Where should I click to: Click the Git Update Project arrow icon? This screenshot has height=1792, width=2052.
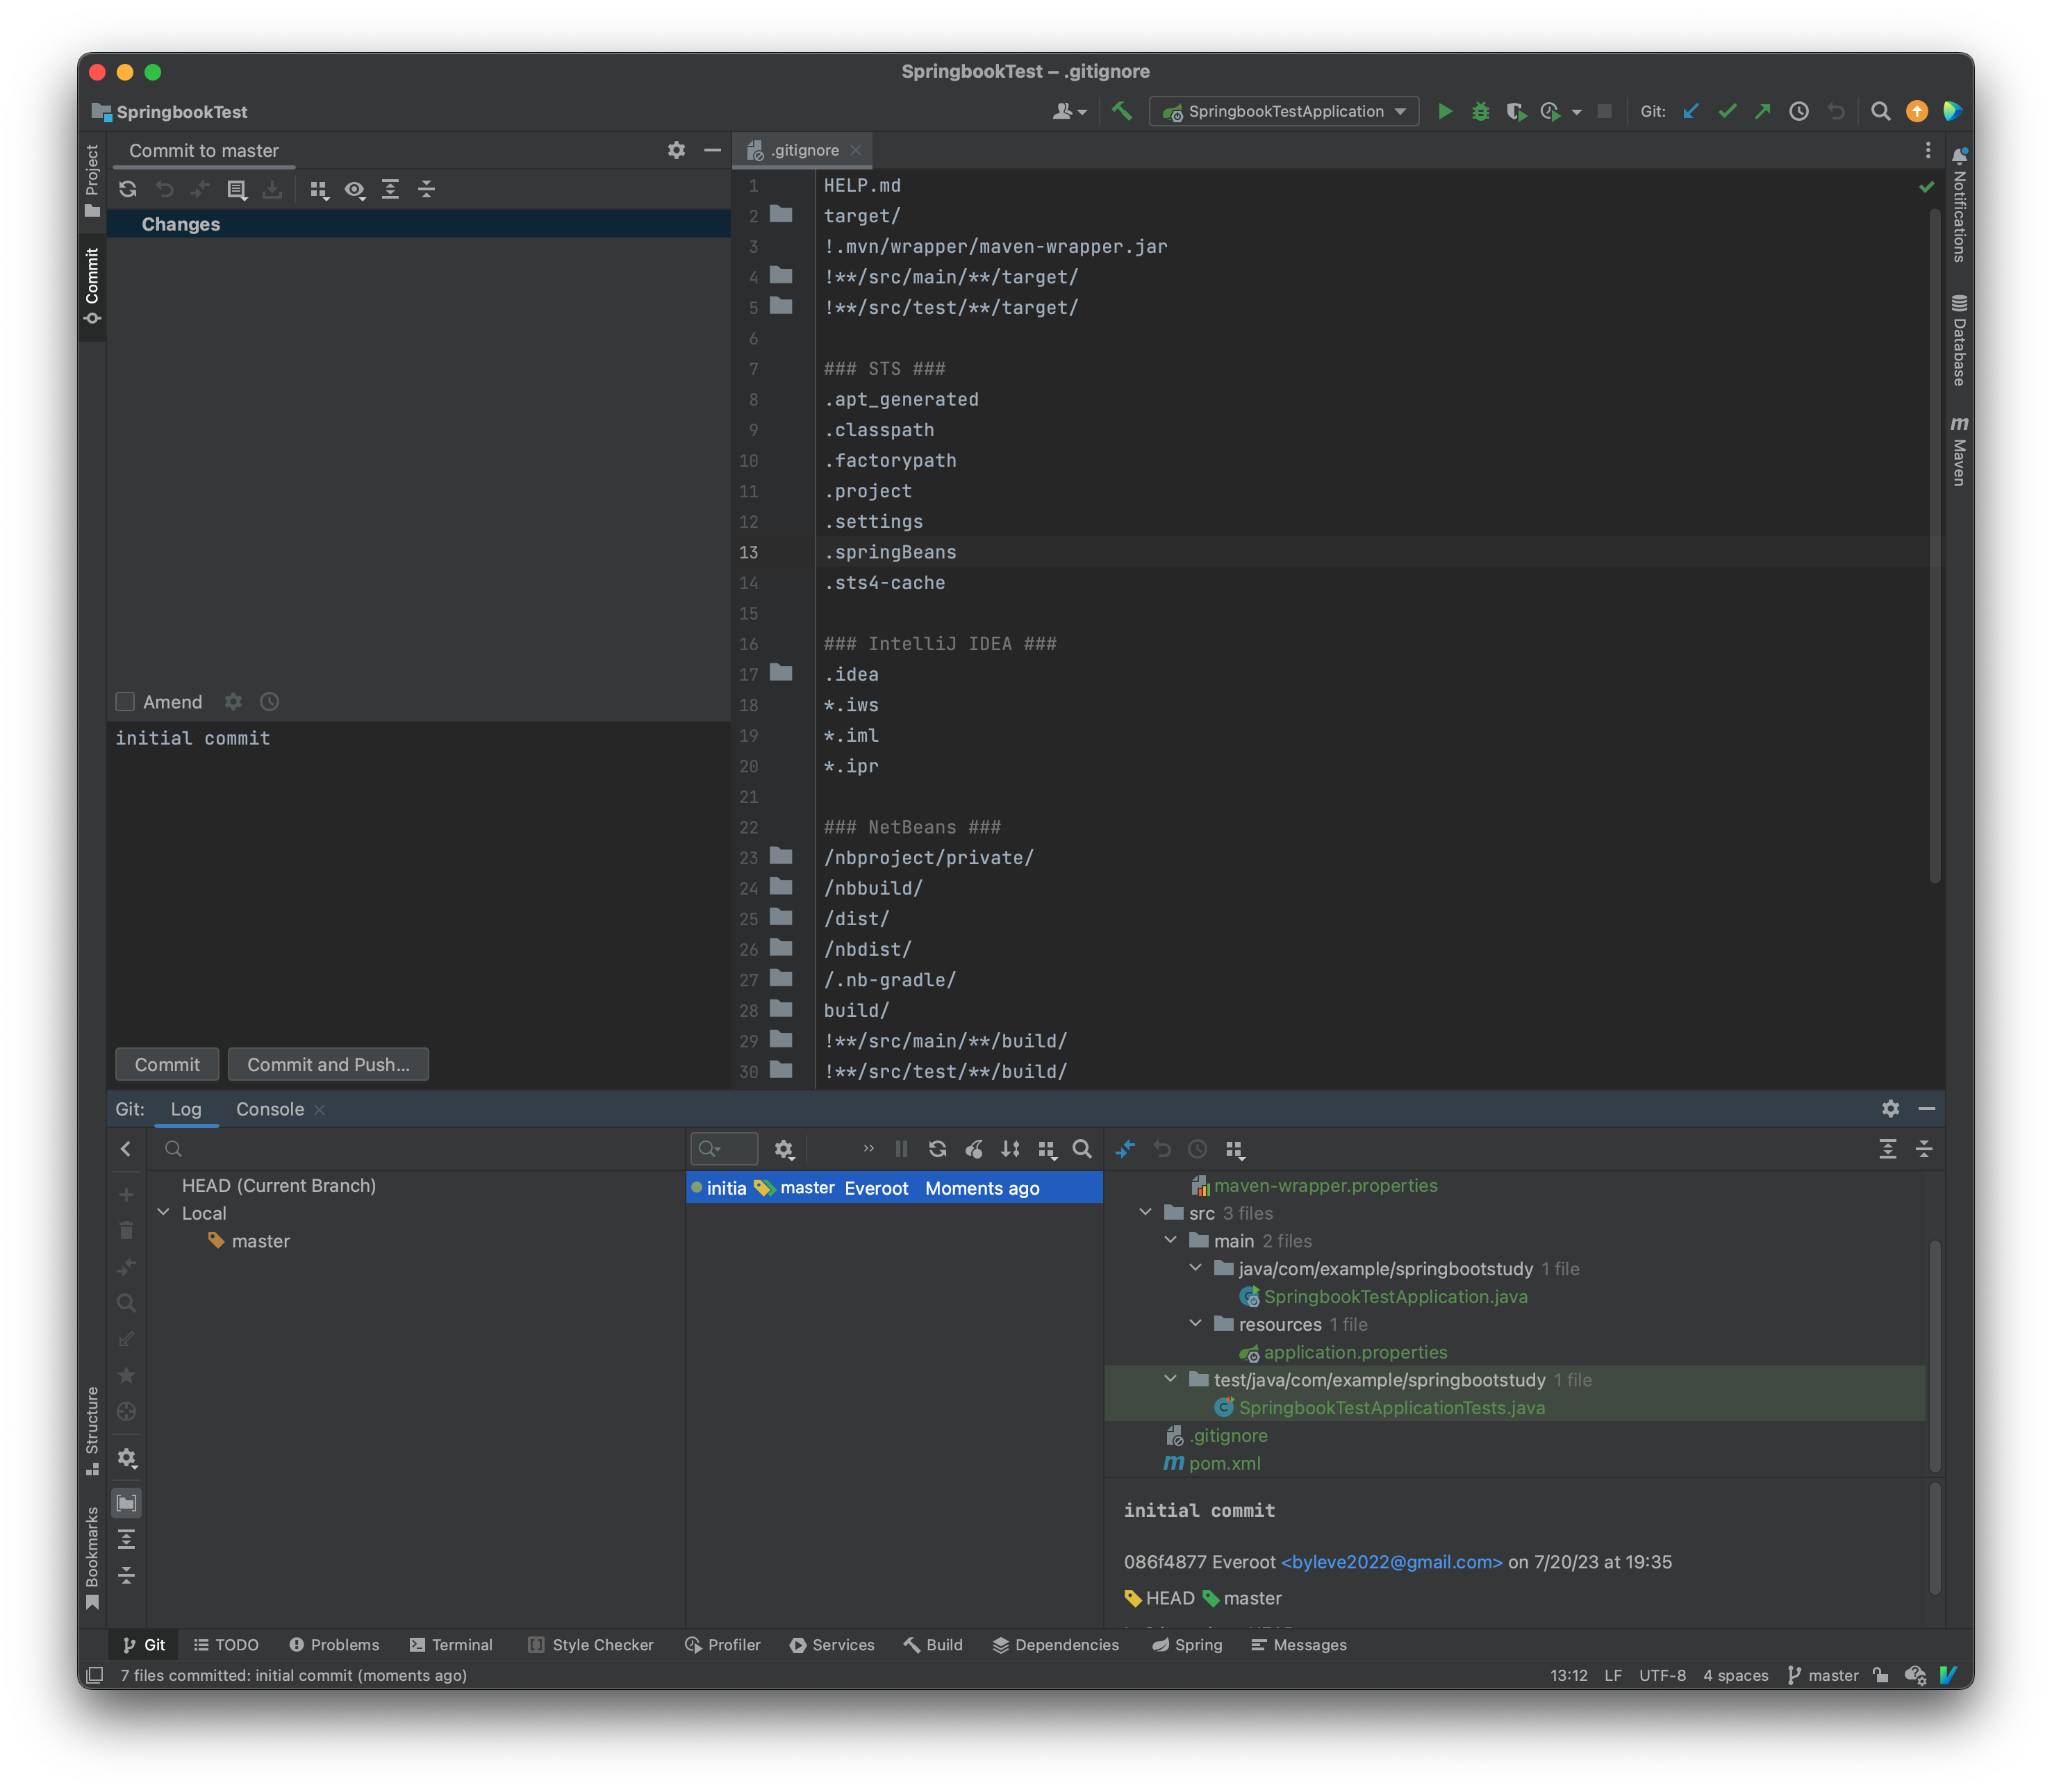click(1690, 112)
